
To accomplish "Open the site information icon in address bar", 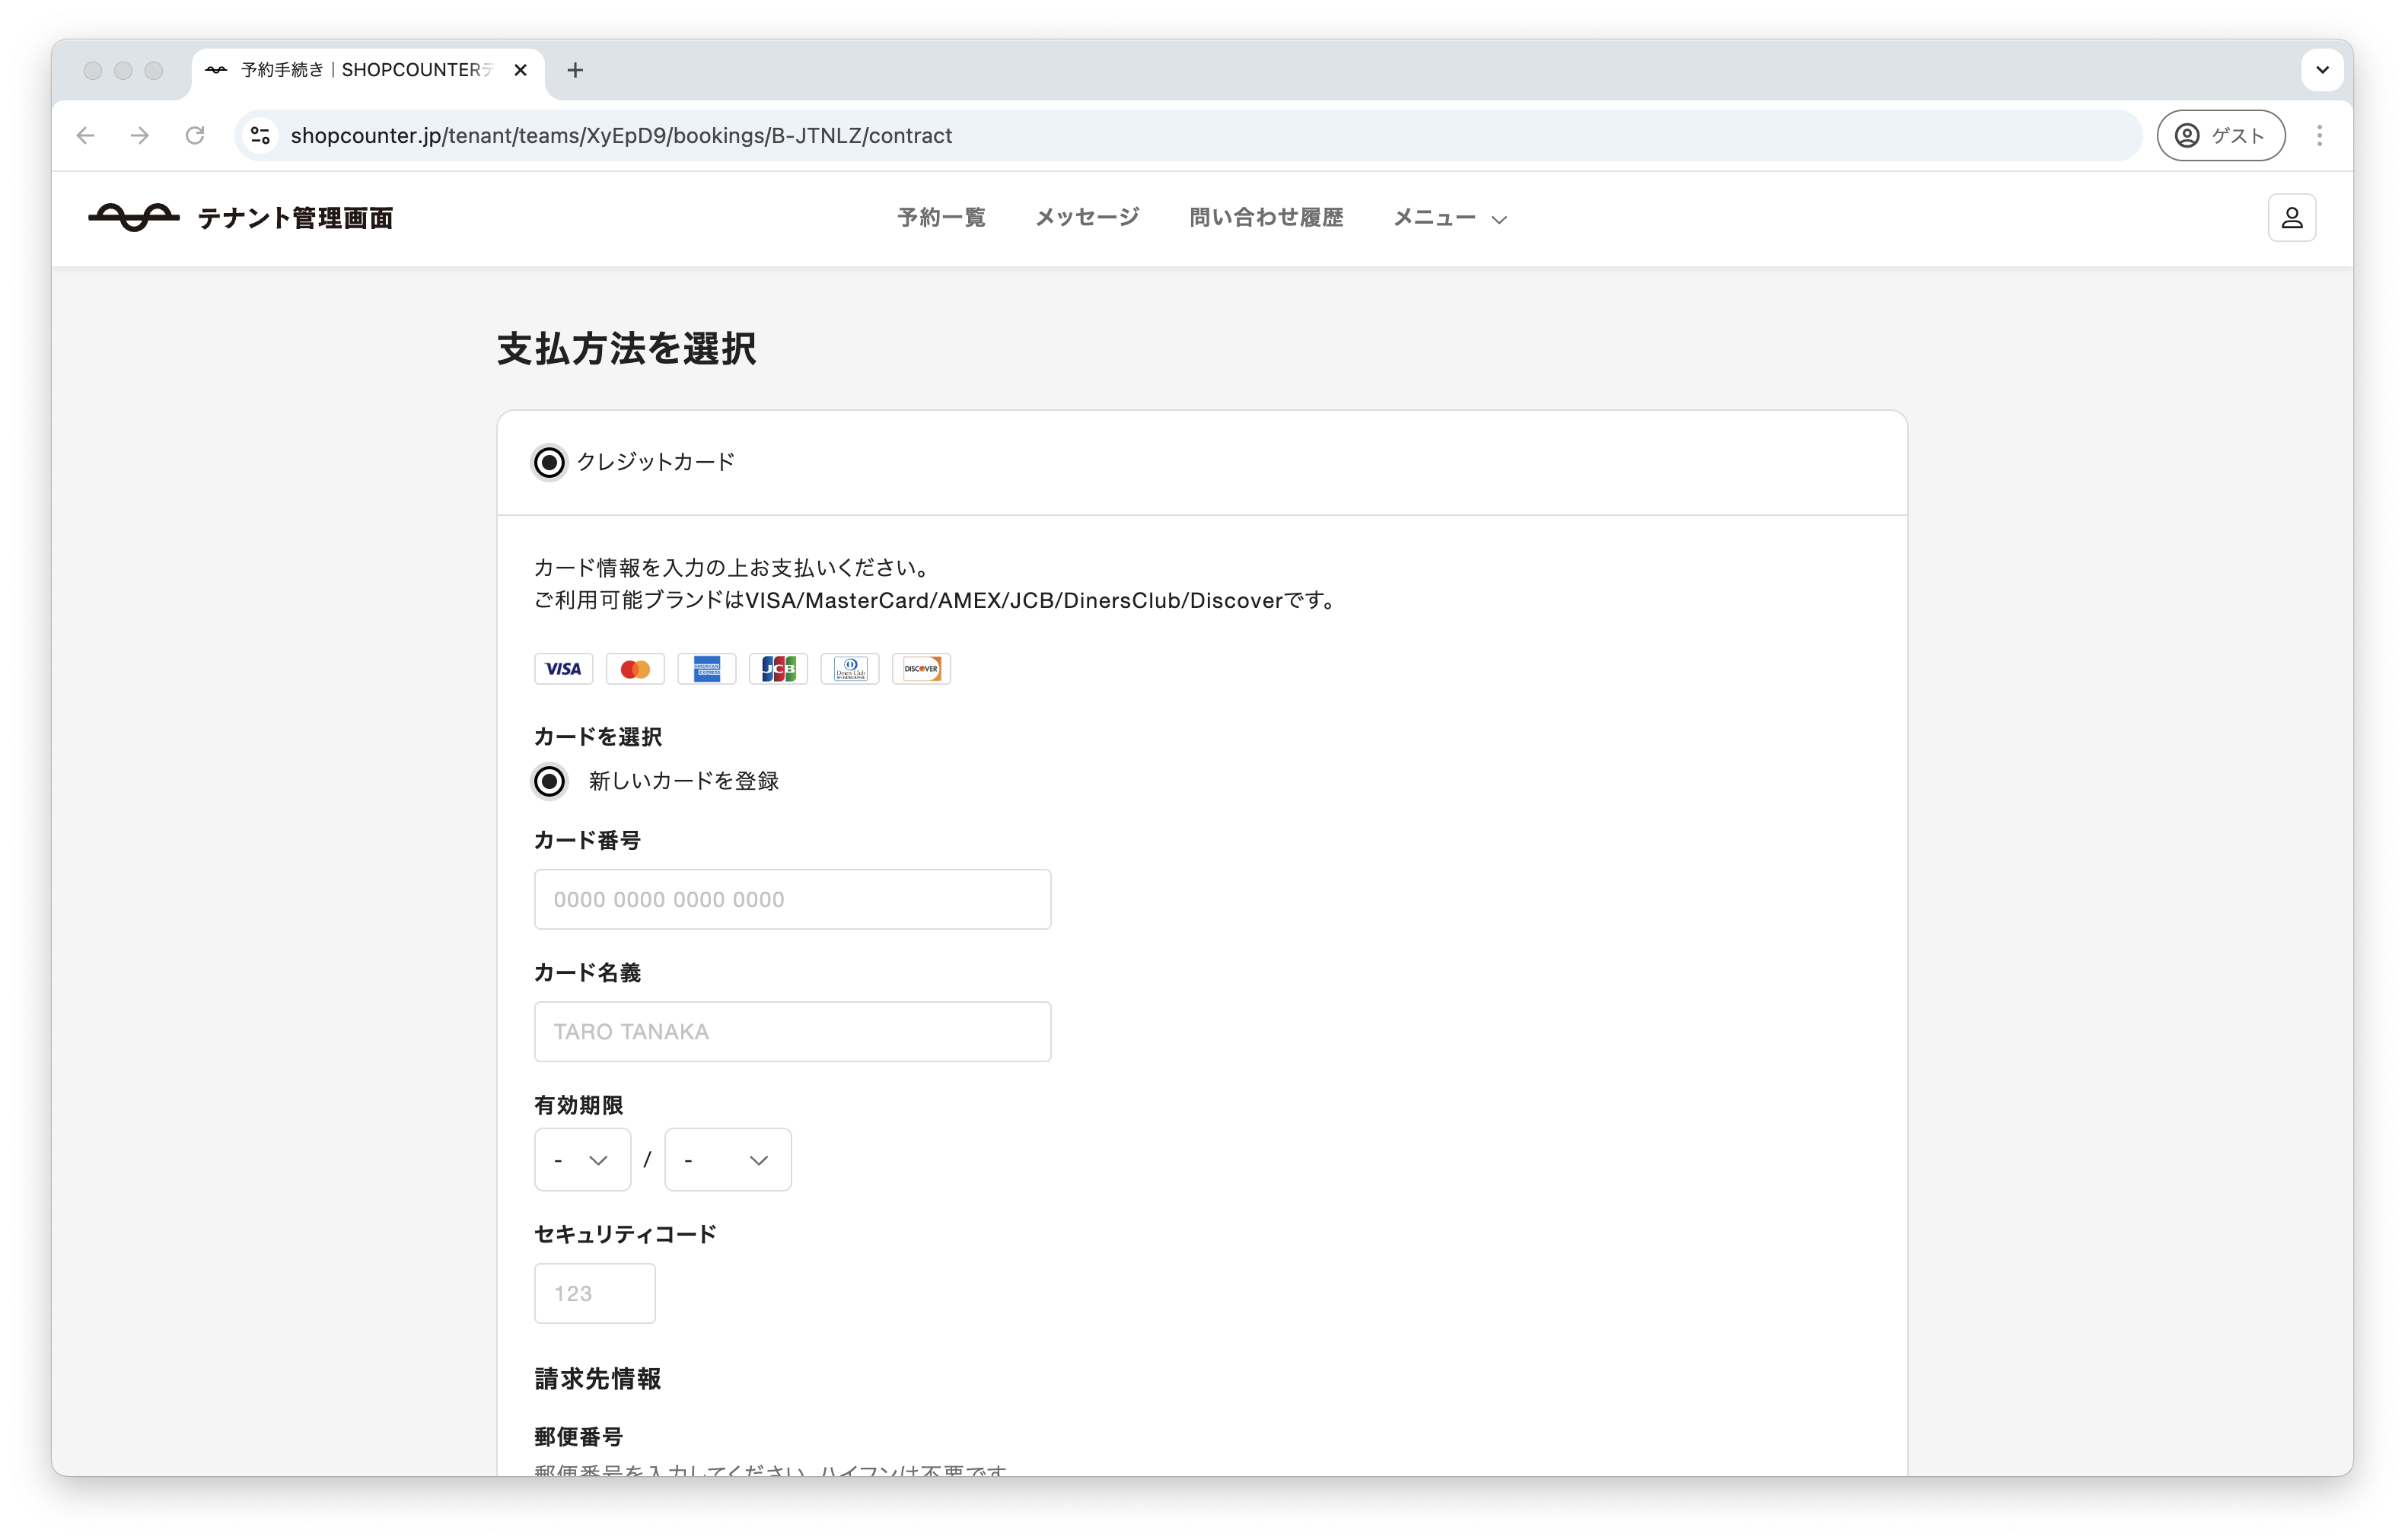I will tap(260, 135).
